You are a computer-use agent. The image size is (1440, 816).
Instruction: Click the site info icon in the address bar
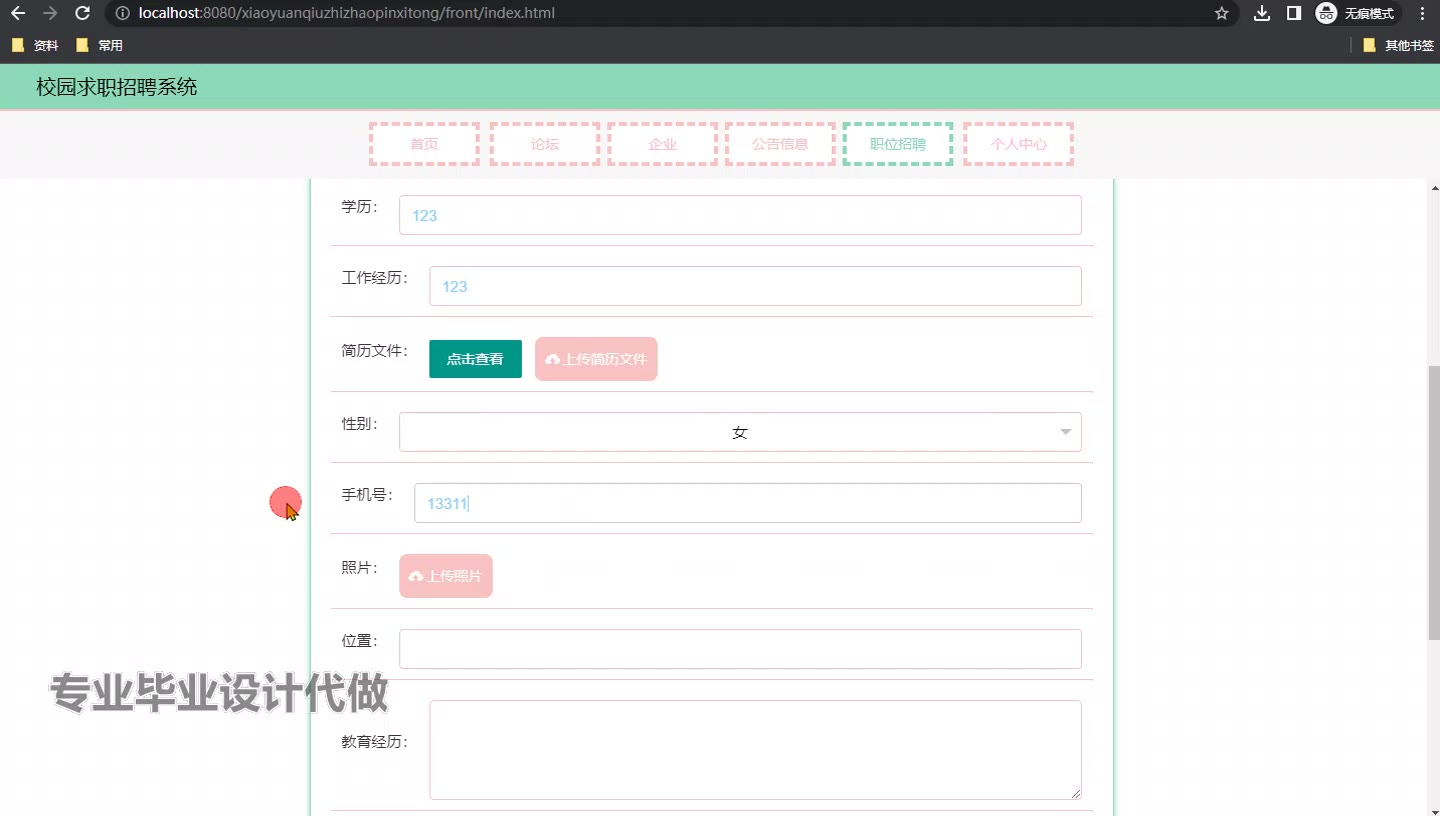click(x=122, y=13)
